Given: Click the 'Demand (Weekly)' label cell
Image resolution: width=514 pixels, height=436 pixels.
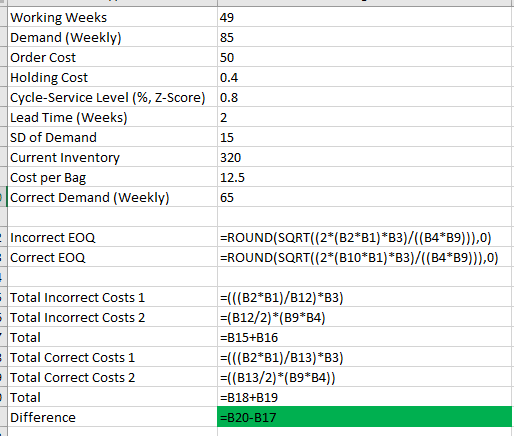Looking at the screenshot, I should coord(112,37).
